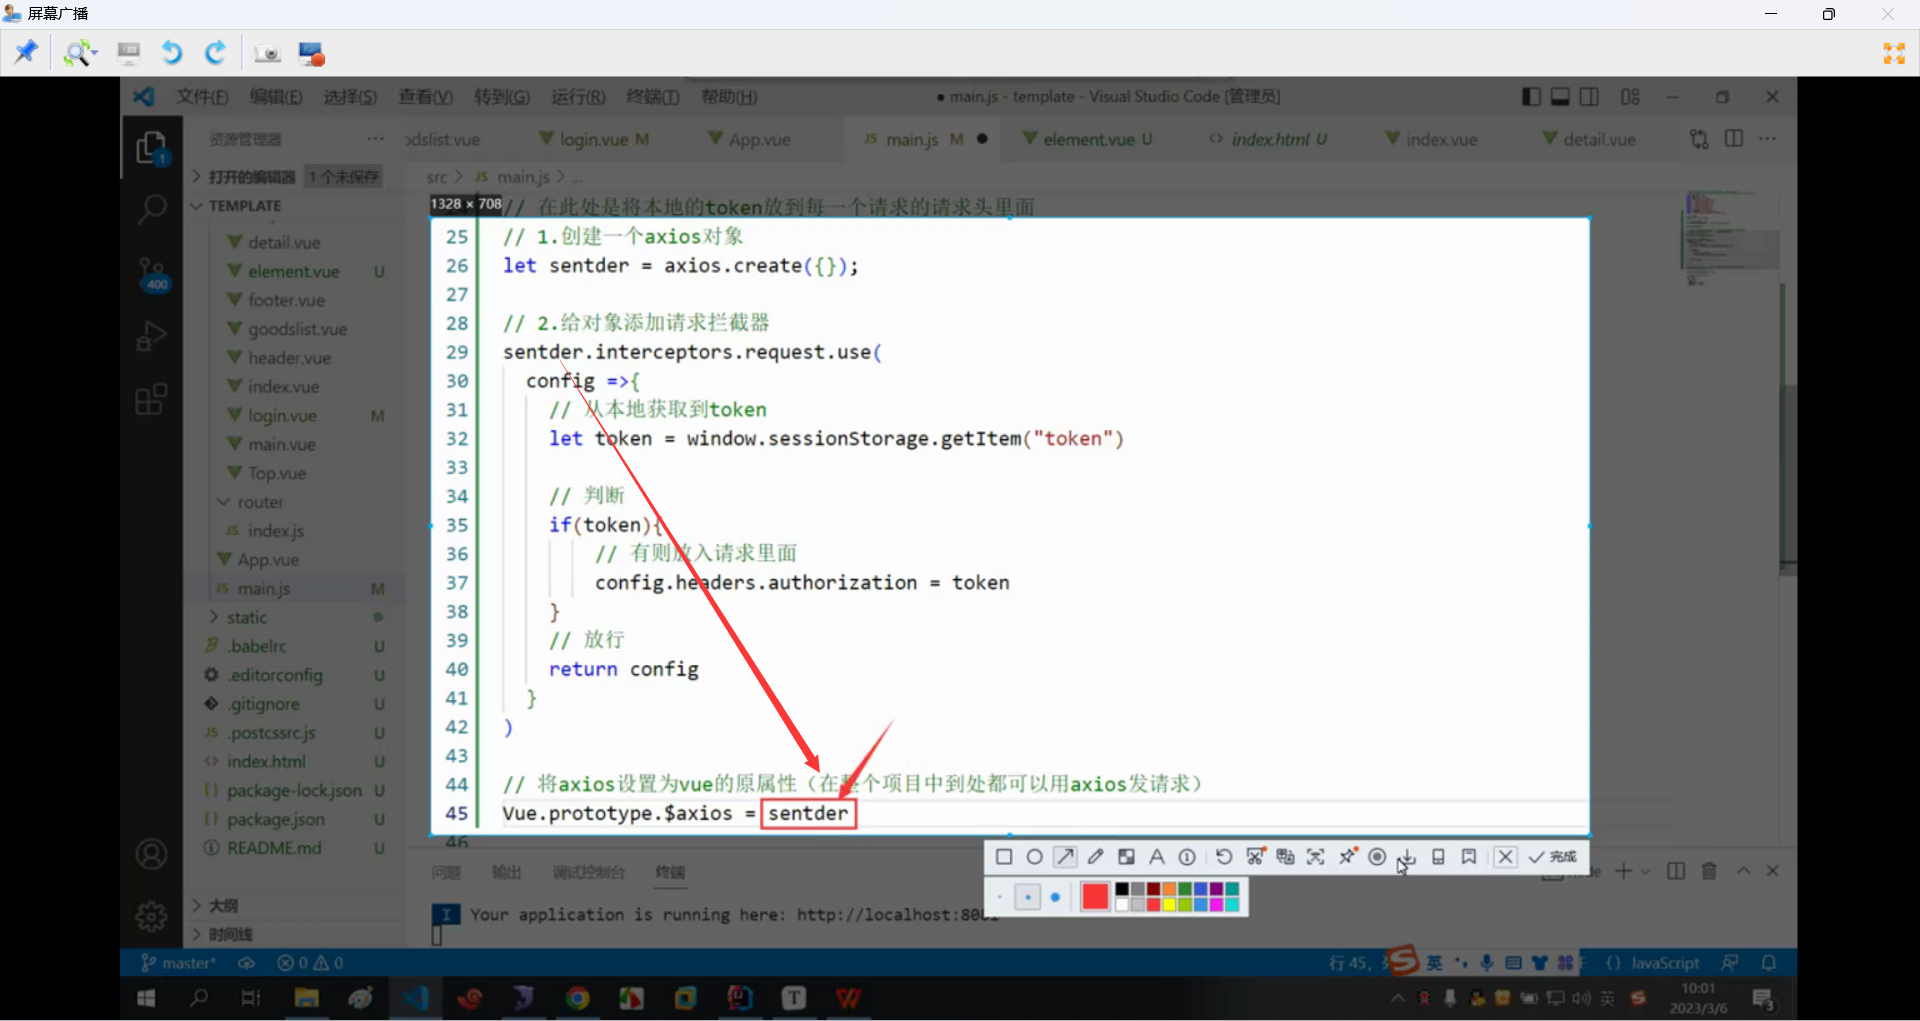Collapse the TEMPLATE folder section

(197, 206)
